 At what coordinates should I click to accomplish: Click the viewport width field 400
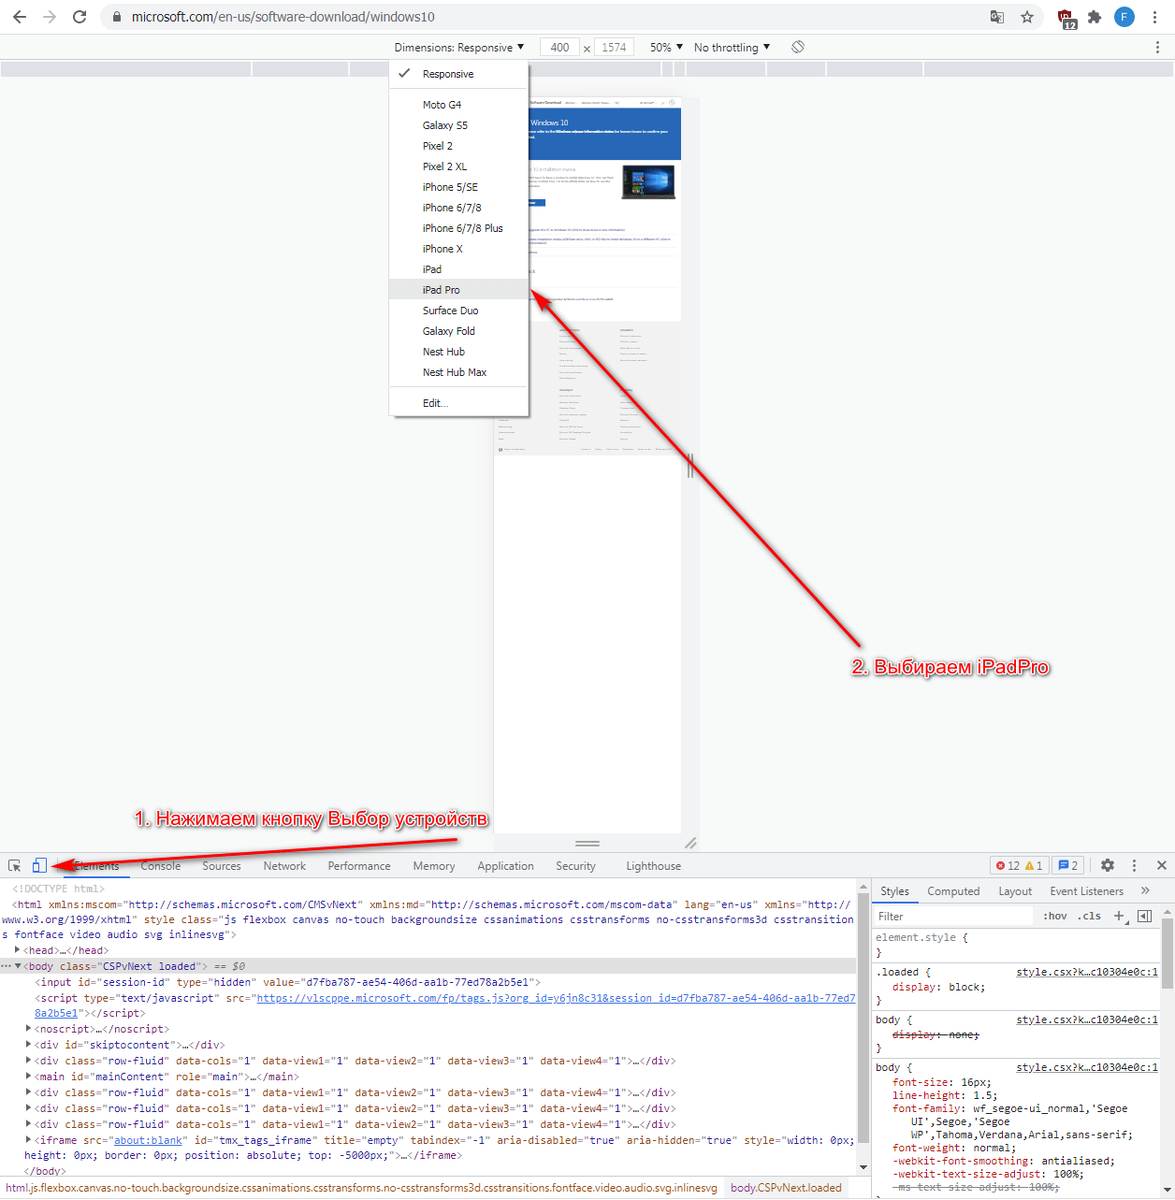(x=560, y=47)
